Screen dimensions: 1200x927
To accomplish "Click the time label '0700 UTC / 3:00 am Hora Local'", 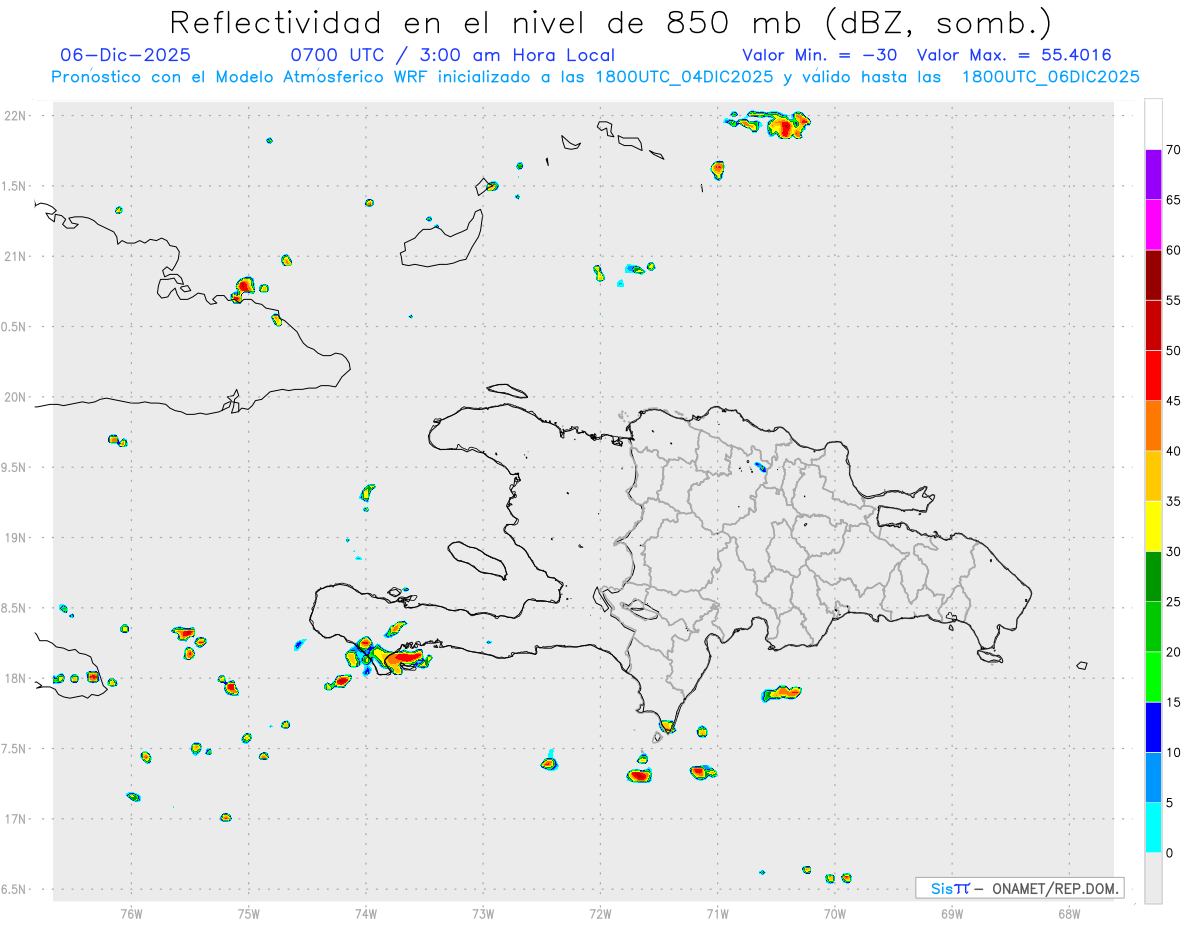I will tap(453, 56).
